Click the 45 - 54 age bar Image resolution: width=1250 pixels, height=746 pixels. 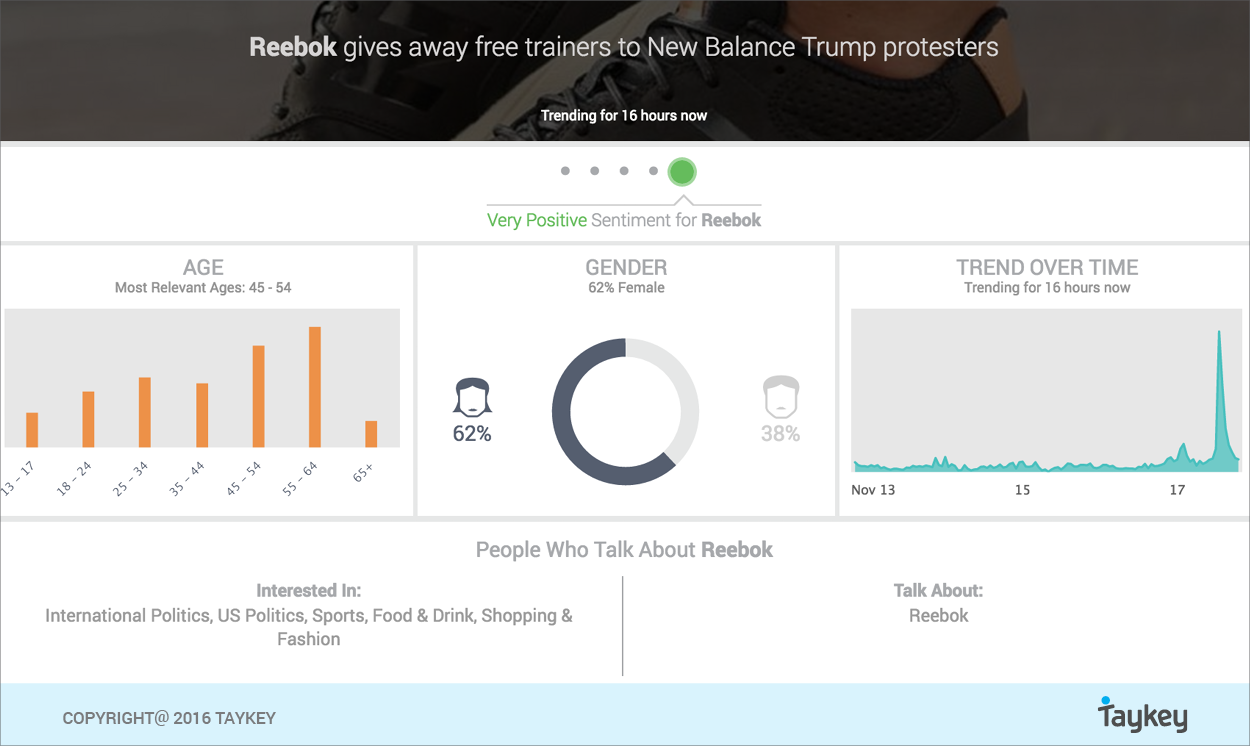[x=258, y=396]
